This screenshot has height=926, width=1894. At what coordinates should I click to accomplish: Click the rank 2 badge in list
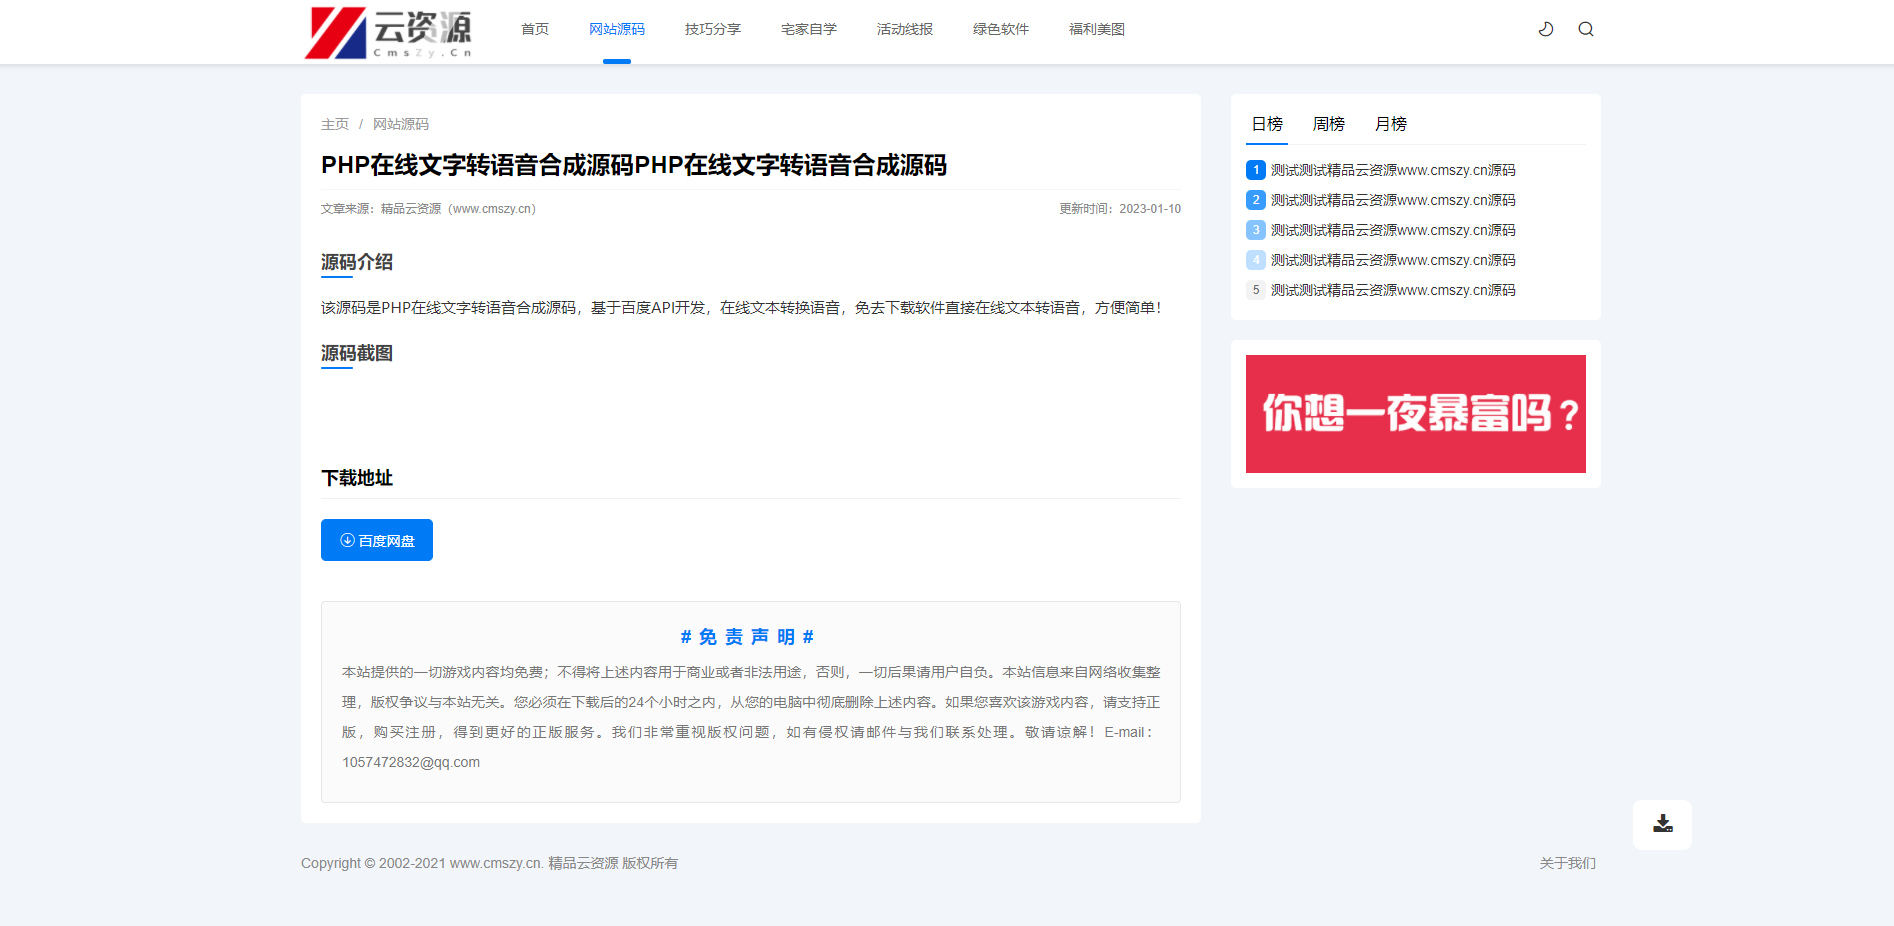[x=1256, y=200]
